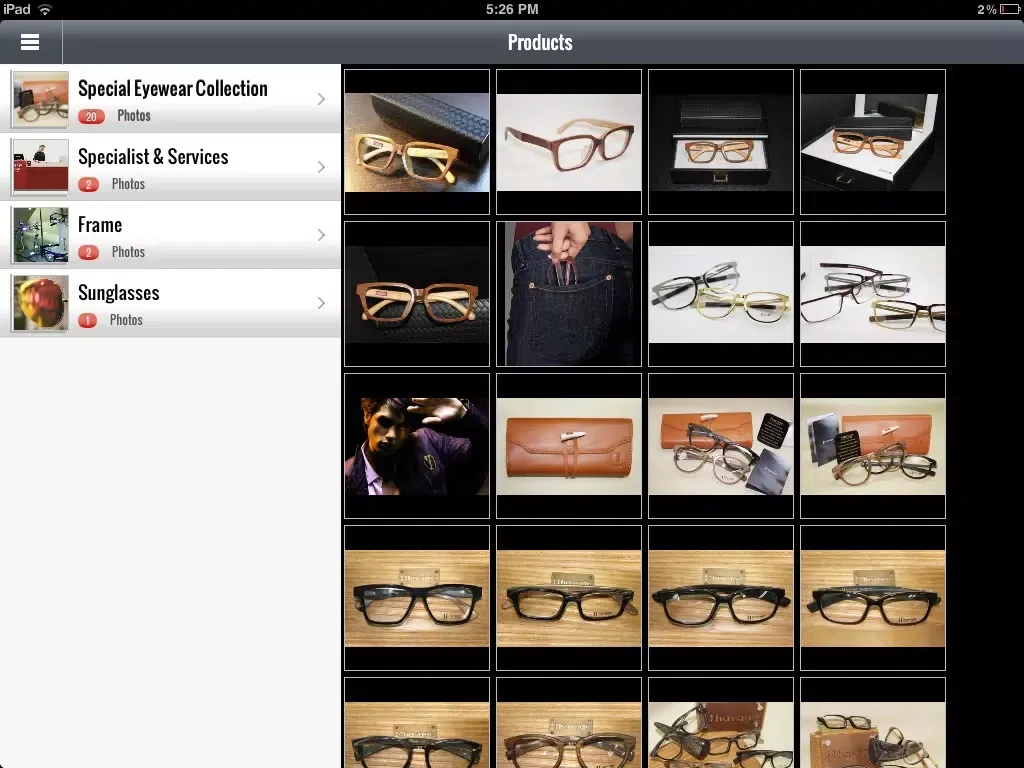Expand Sunglasses row chevron
1024x768 pixels.
pos(321,303)
